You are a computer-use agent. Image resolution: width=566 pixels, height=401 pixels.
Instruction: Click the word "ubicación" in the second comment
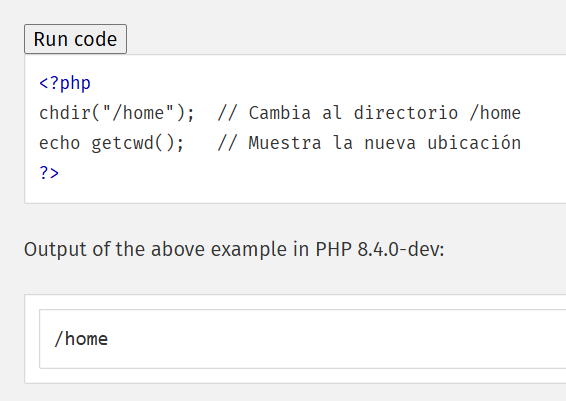[474, 143]
